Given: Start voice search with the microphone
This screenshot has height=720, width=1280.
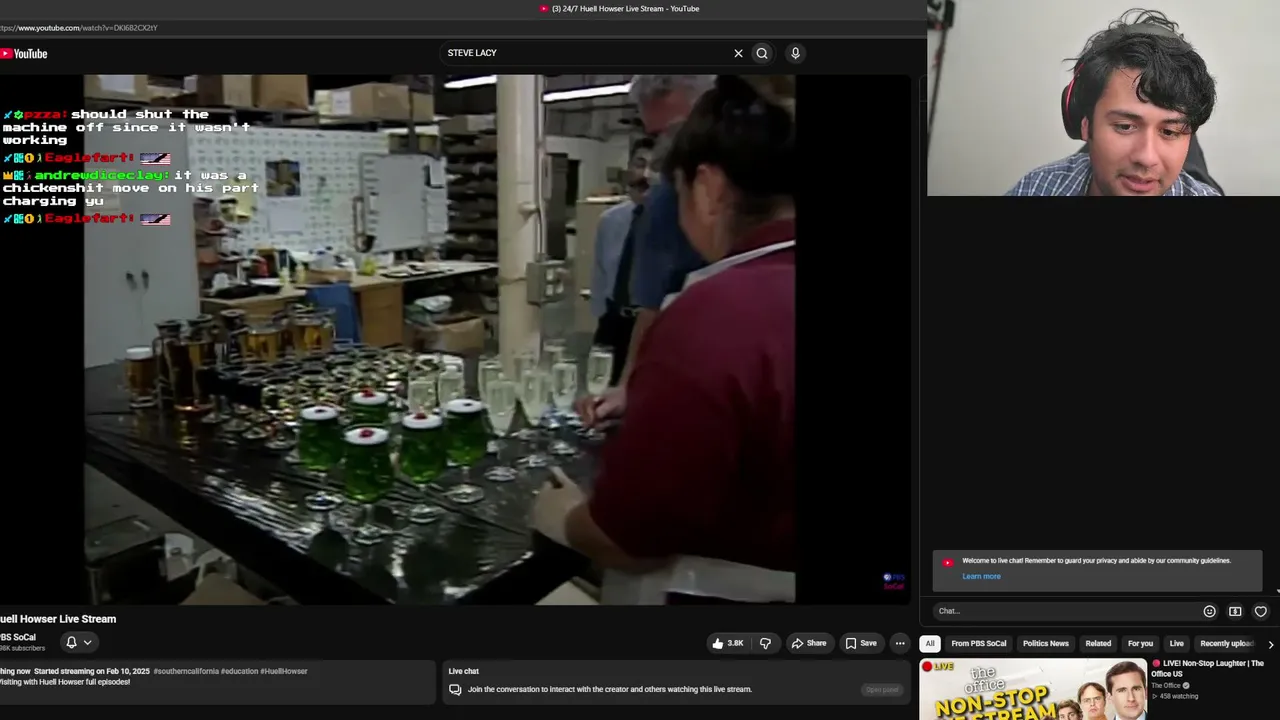Looking at the screenshot, I should click(795, 53).
